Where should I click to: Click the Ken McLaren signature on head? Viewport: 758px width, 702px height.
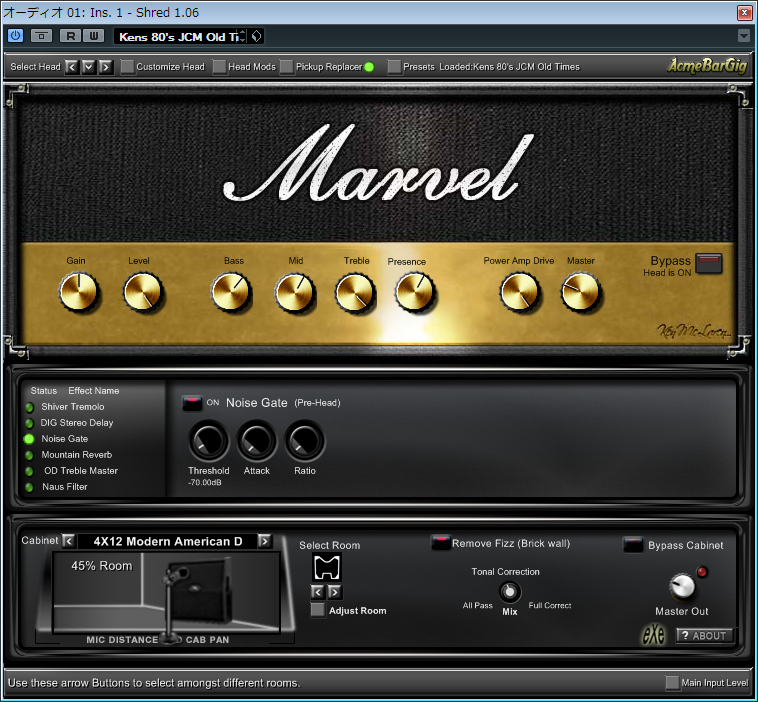[x=693, y=331]
